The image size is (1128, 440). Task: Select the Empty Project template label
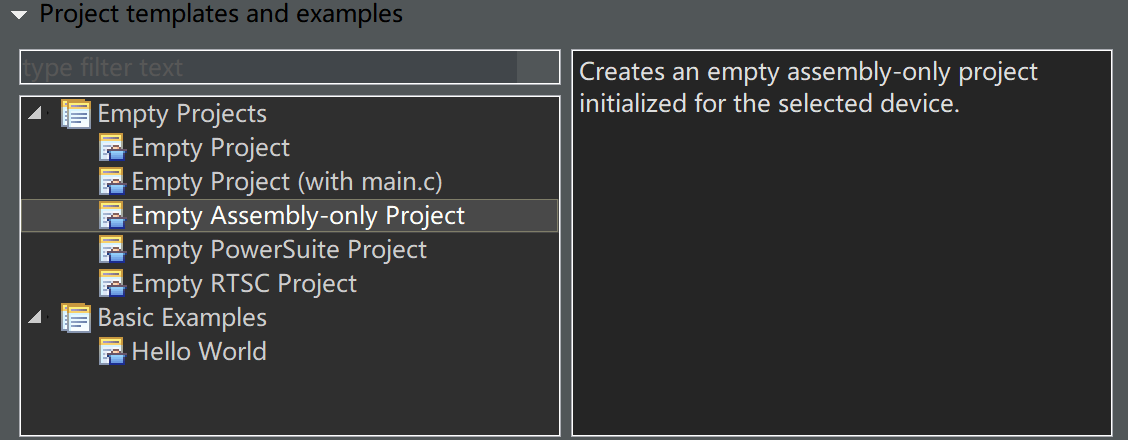coord(210,148)
